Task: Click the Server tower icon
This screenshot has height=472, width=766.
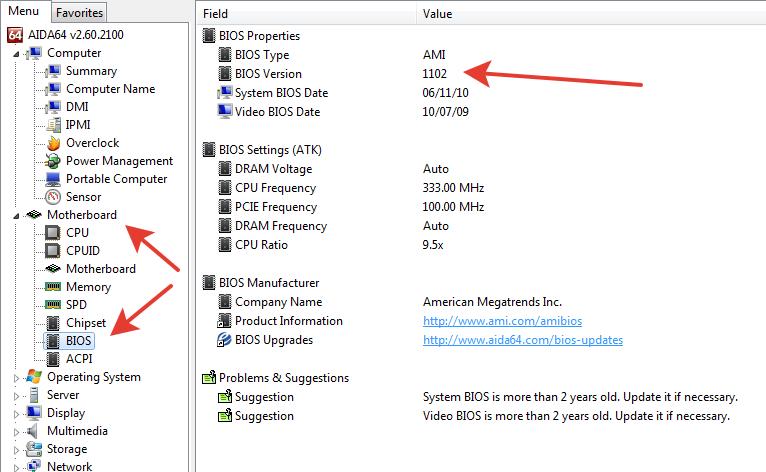Action: [34, 395]
